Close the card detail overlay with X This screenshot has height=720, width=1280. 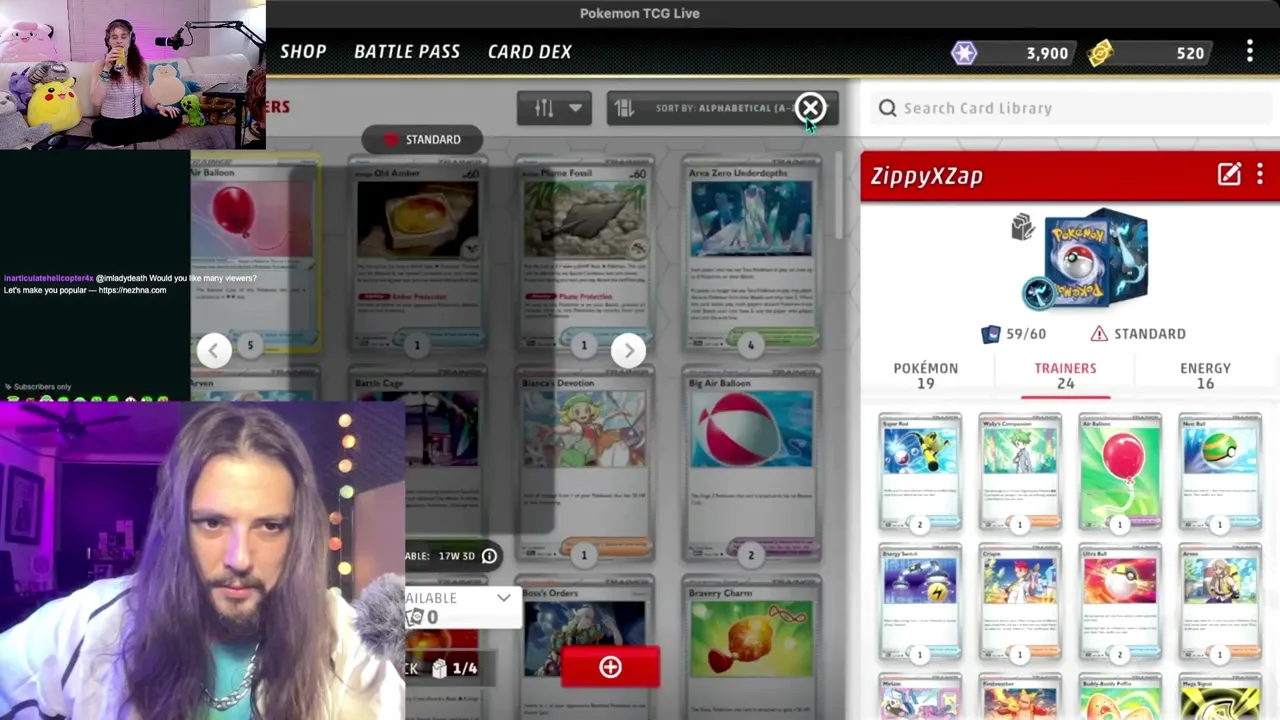click(x=811, y=108)
